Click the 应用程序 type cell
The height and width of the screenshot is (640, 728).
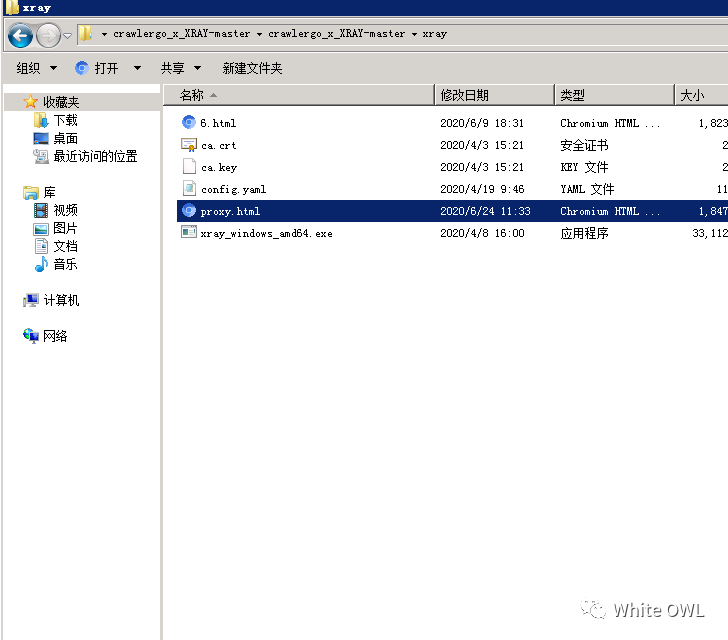coord(584,233)
